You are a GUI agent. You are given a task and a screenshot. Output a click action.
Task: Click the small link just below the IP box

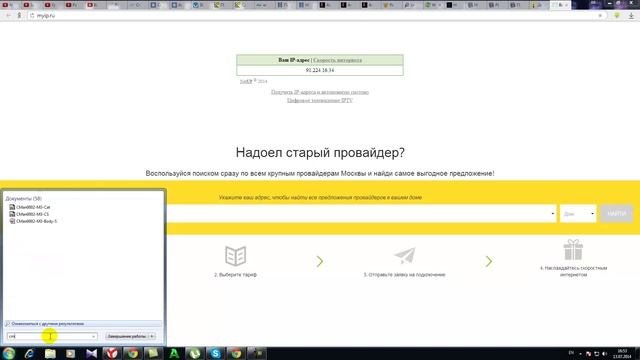[246, 81]
